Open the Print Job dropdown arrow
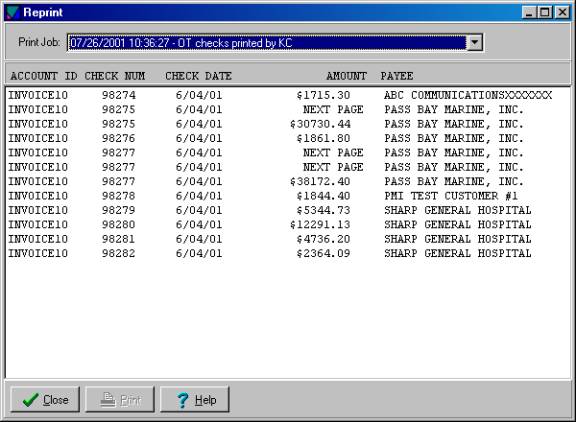 [x=474, y=43]
